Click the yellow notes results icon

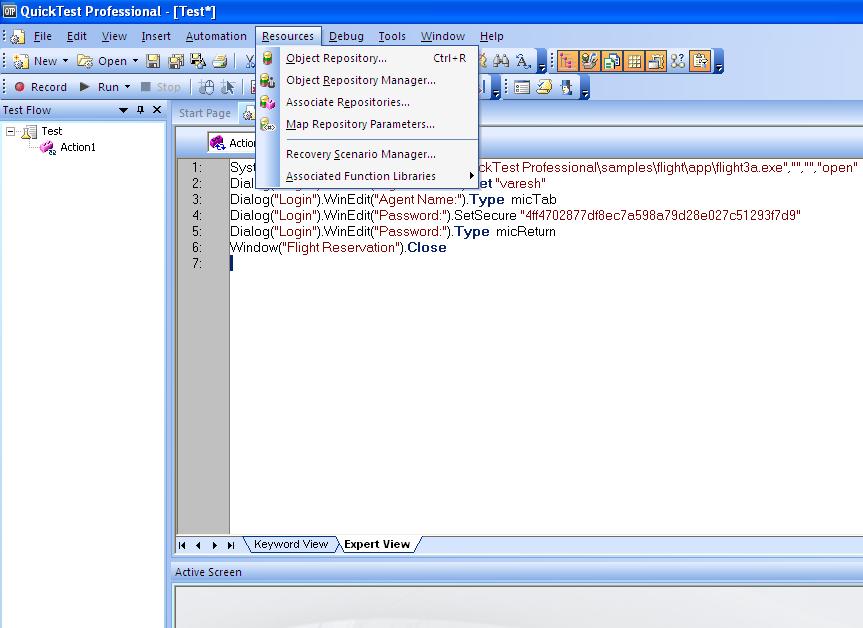click(544, 87)
